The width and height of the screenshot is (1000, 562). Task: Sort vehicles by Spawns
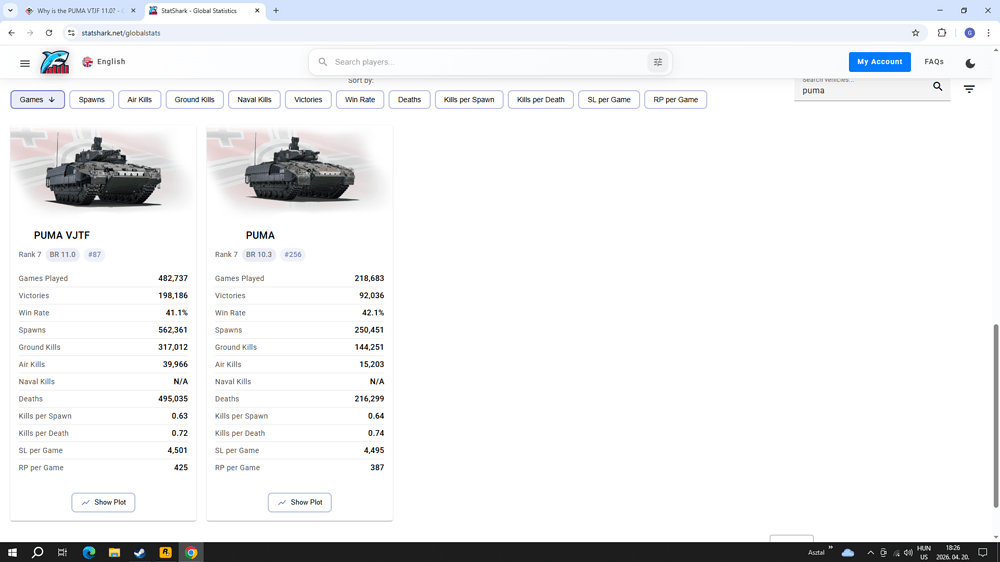[91, 100]
